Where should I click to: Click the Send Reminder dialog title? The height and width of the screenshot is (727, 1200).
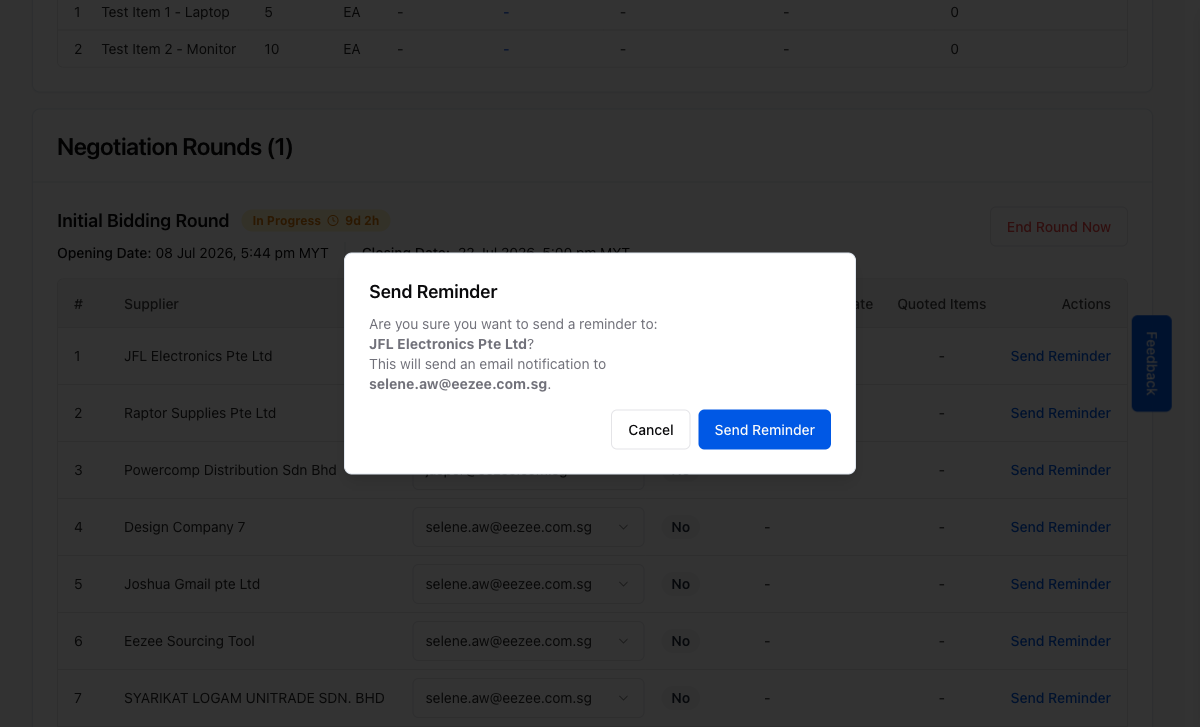[x=433, y=292]
